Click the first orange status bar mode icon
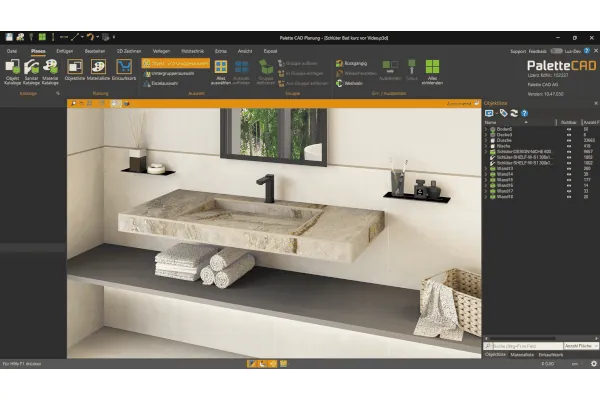The width and height of the screenshot is (600, 400). [251, 364]
